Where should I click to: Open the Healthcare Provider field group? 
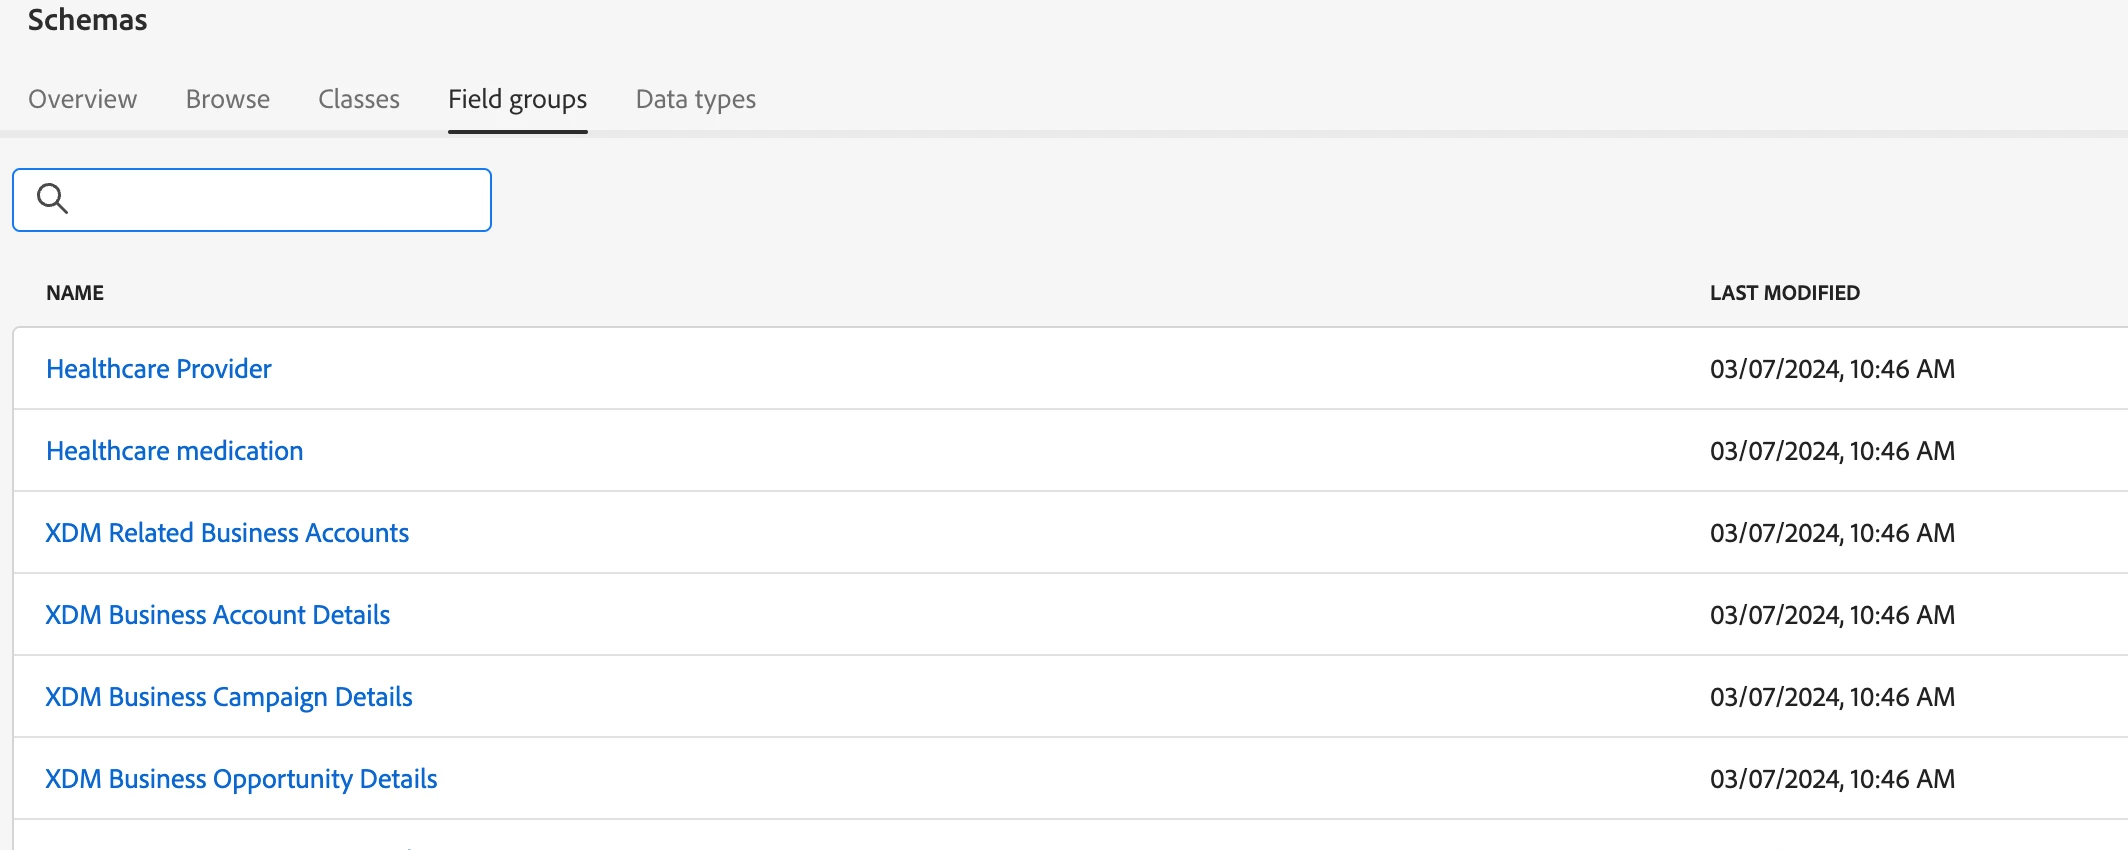159,369
